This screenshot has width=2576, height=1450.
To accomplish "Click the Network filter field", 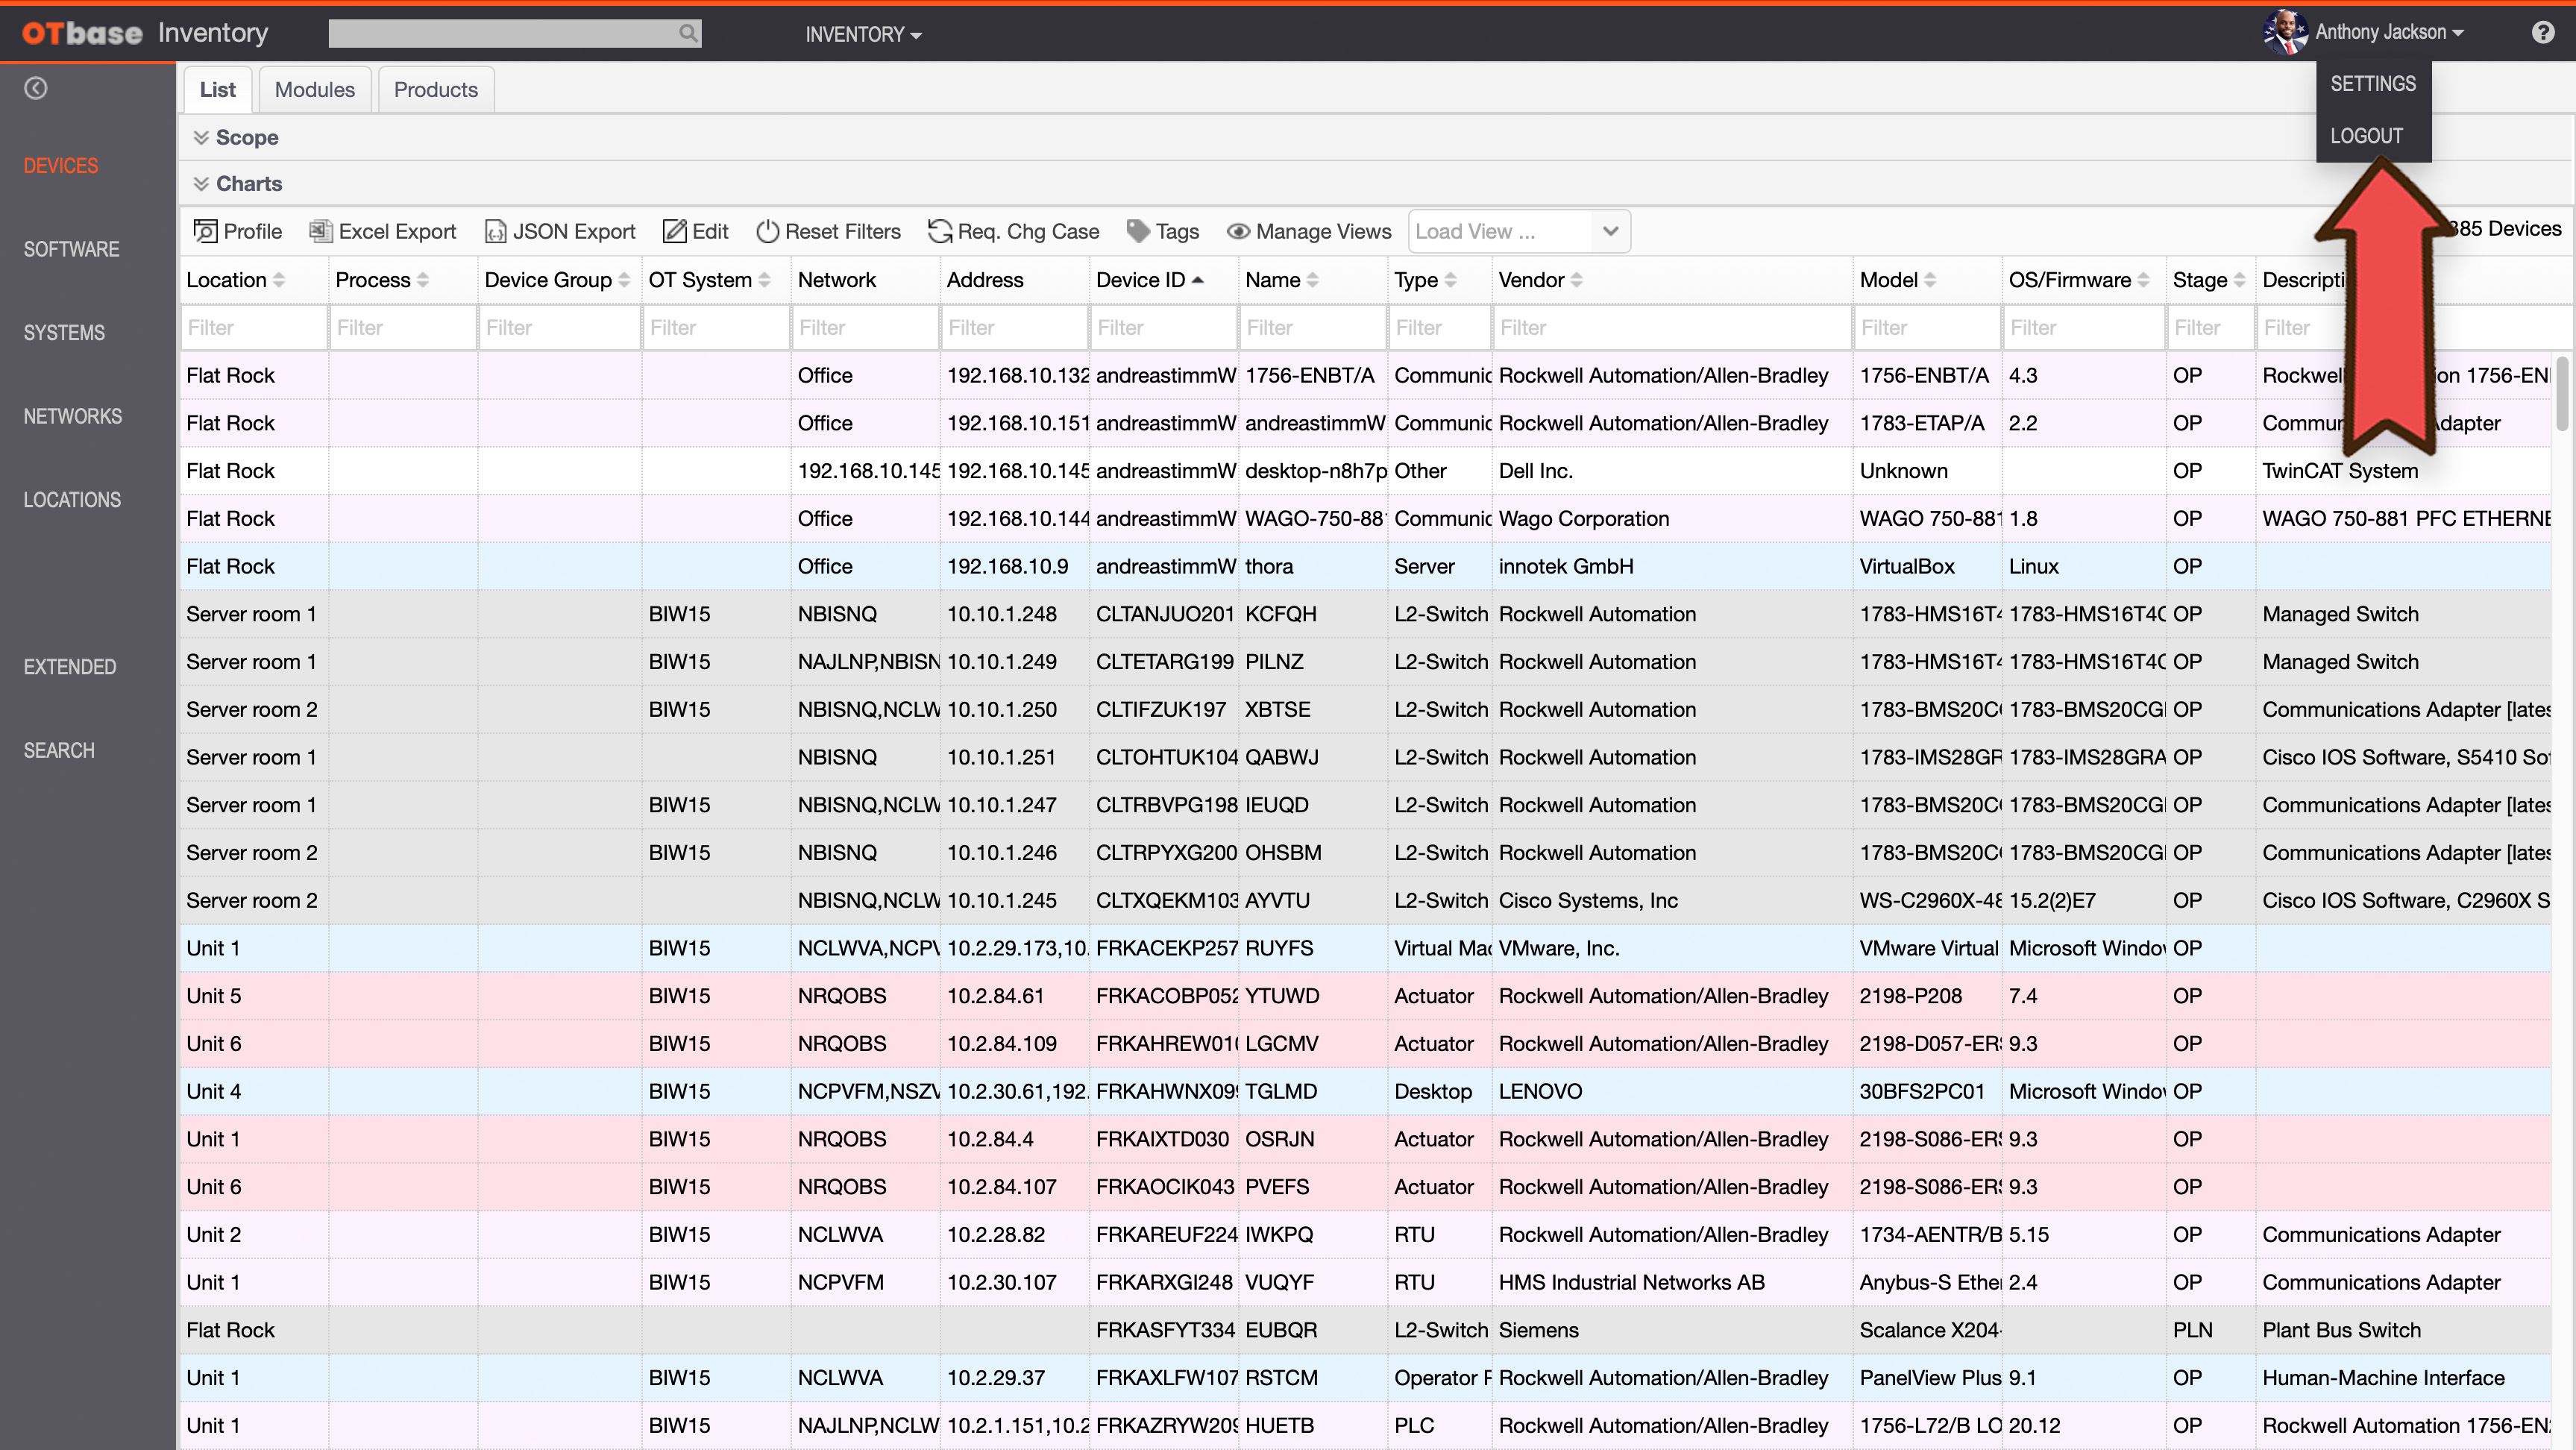I will pos(865,327).
